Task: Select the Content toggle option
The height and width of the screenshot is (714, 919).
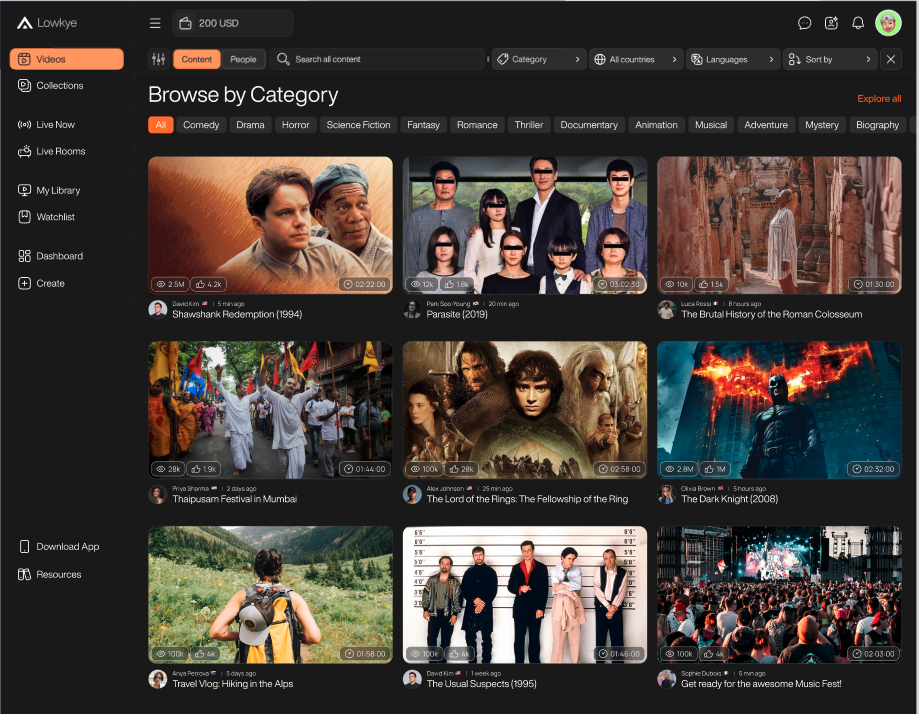Action: coord(197,59)
